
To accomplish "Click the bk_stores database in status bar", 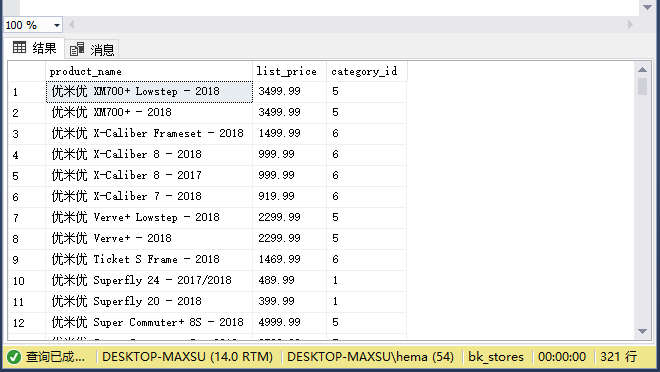I will (x=496, y=357).
